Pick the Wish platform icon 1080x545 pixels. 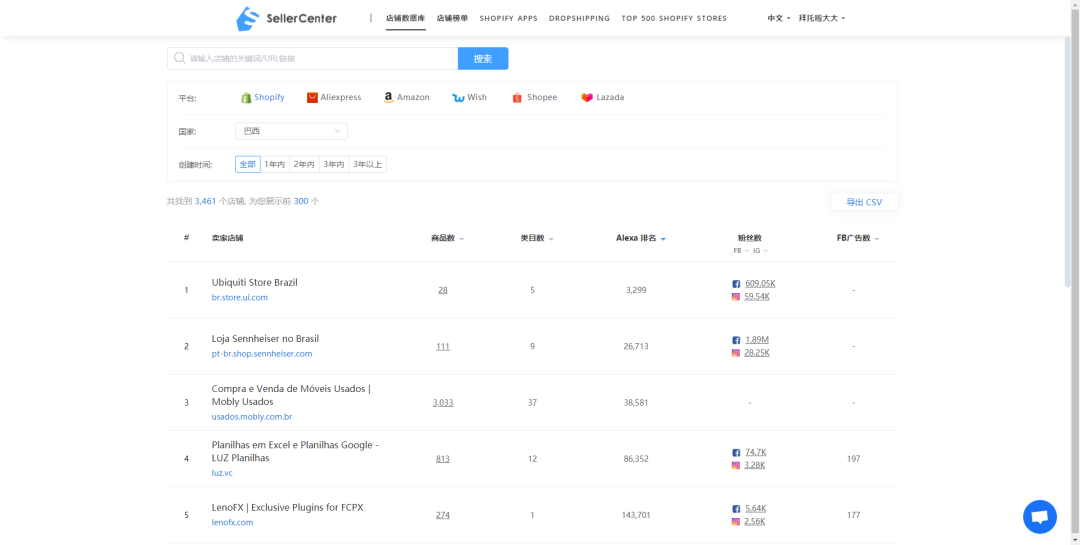click(x=458, y=98)
